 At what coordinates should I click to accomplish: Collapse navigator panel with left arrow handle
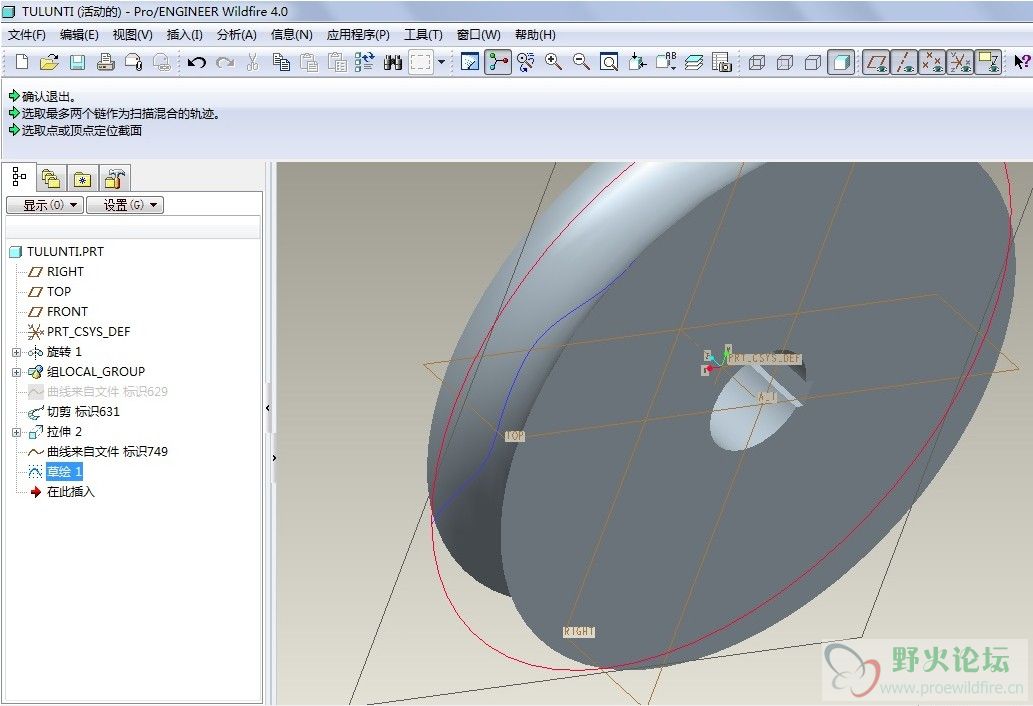click(x=267, y=408)
